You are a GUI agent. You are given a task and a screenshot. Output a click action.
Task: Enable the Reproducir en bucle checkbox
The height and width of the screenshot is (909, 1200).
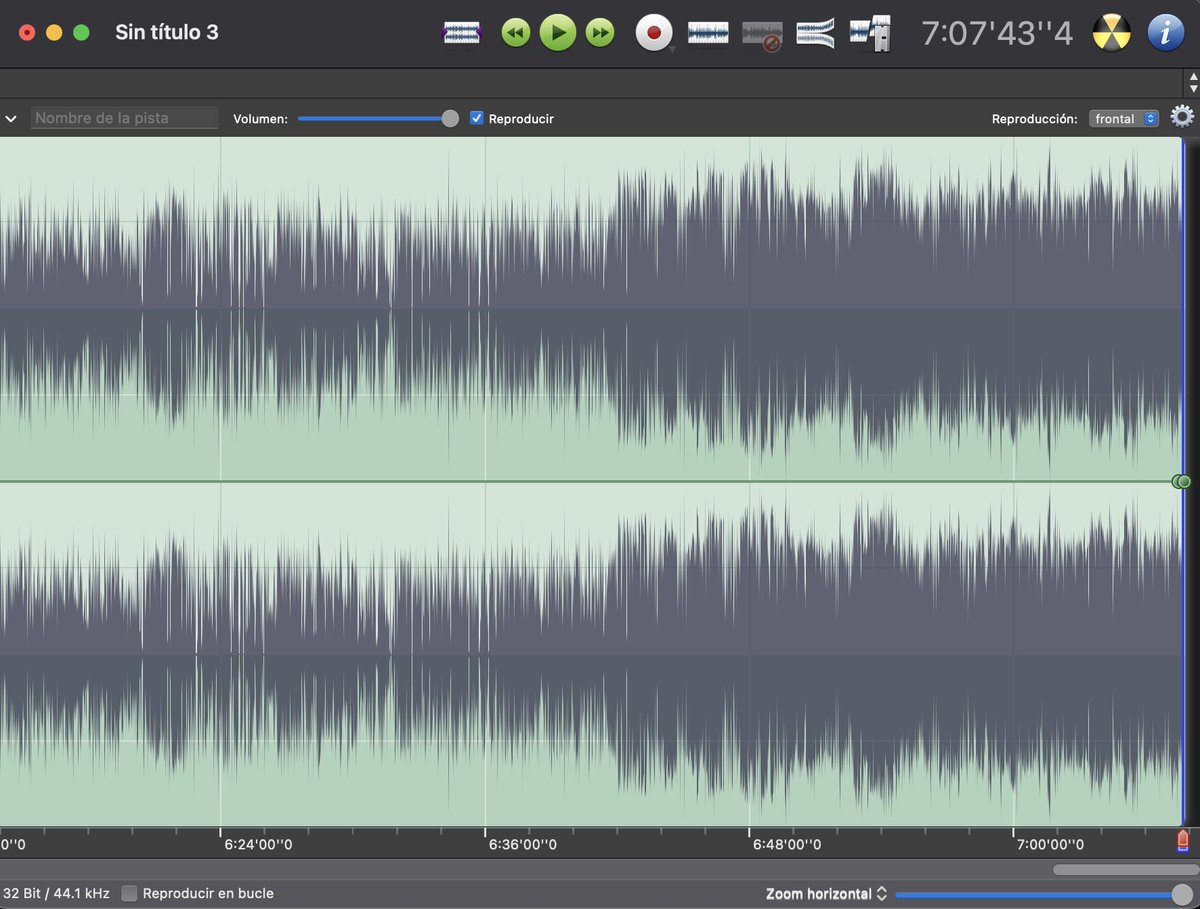pyautogui.click(x=129, y=893)
